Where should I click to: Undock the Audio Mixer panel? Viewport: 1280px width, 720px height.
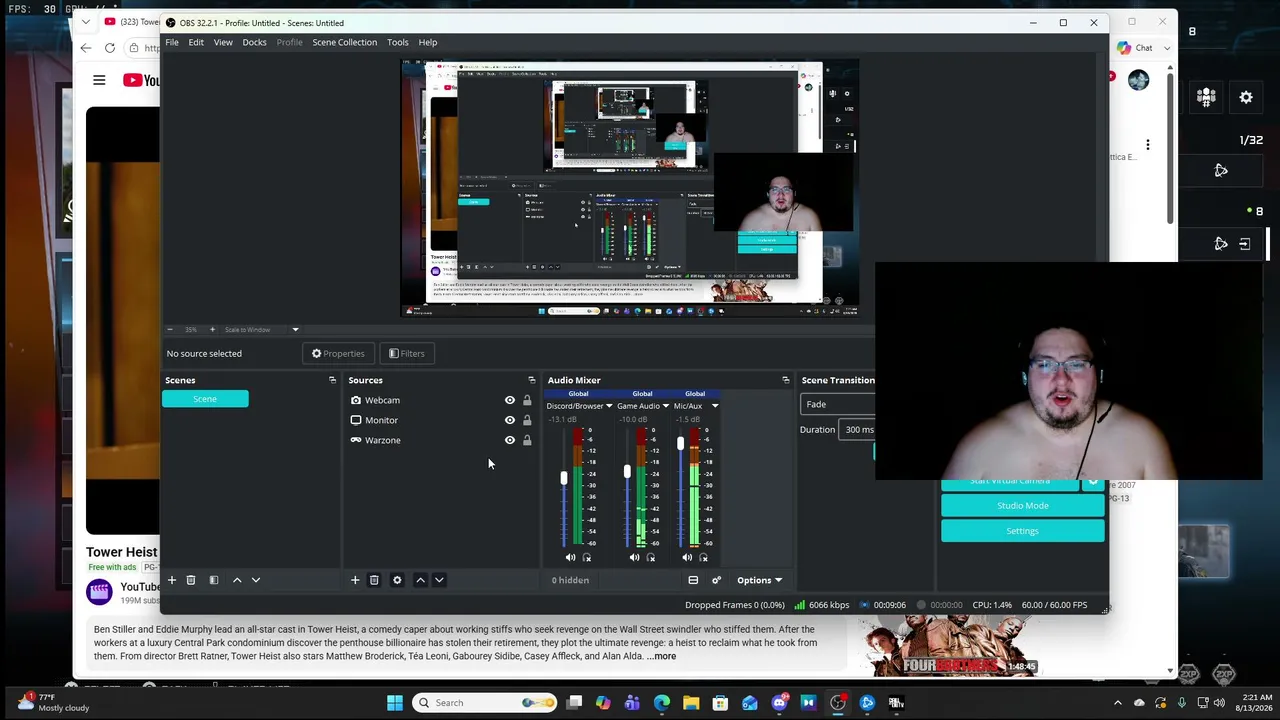[785, 380]
